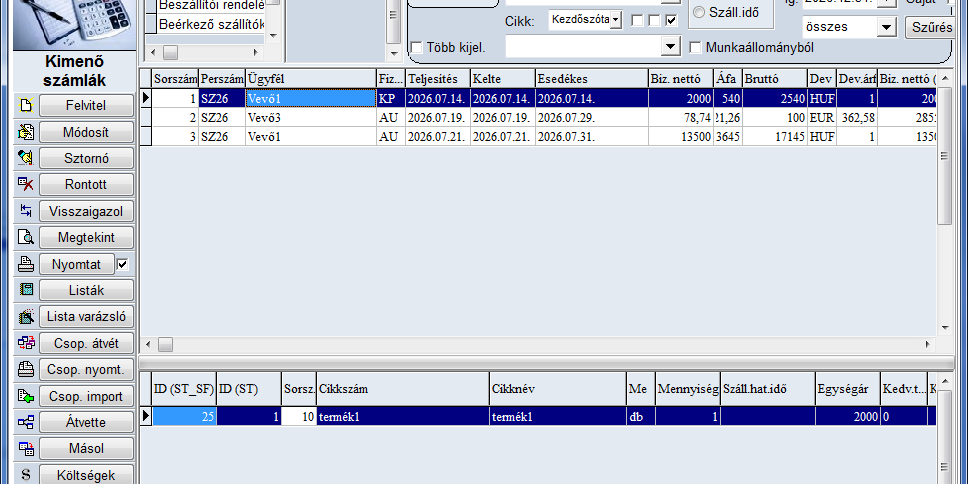This screenshot has height=484, width=968.
Task: Click the wizard icon beside the Lista varázsló button
Action: [25, 317]
